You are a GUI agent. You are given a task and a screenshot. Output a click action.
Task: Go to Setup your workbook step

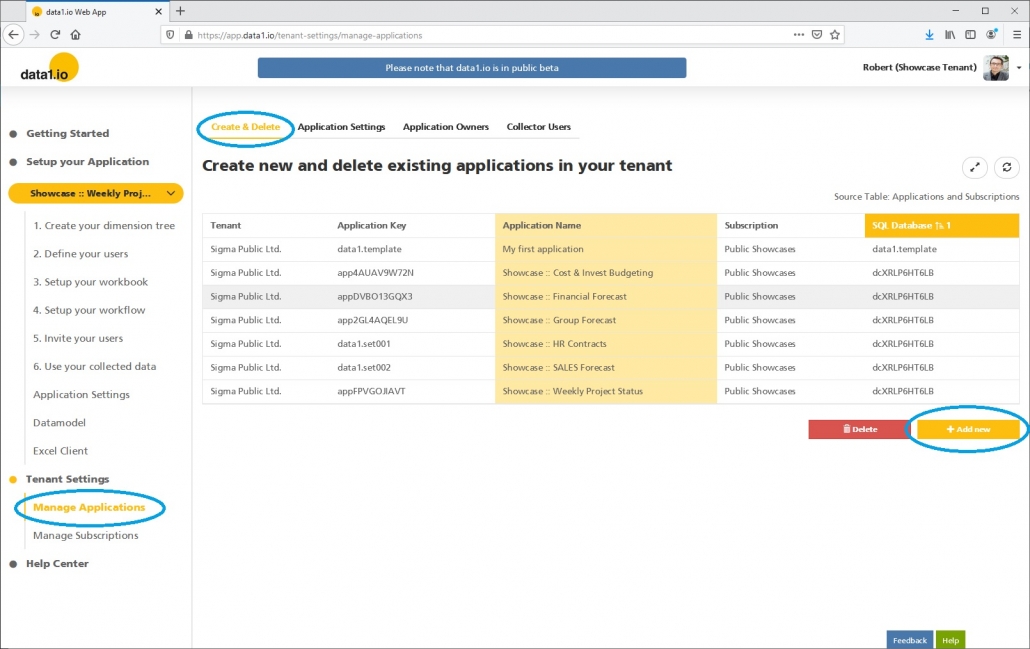point(90,282)
